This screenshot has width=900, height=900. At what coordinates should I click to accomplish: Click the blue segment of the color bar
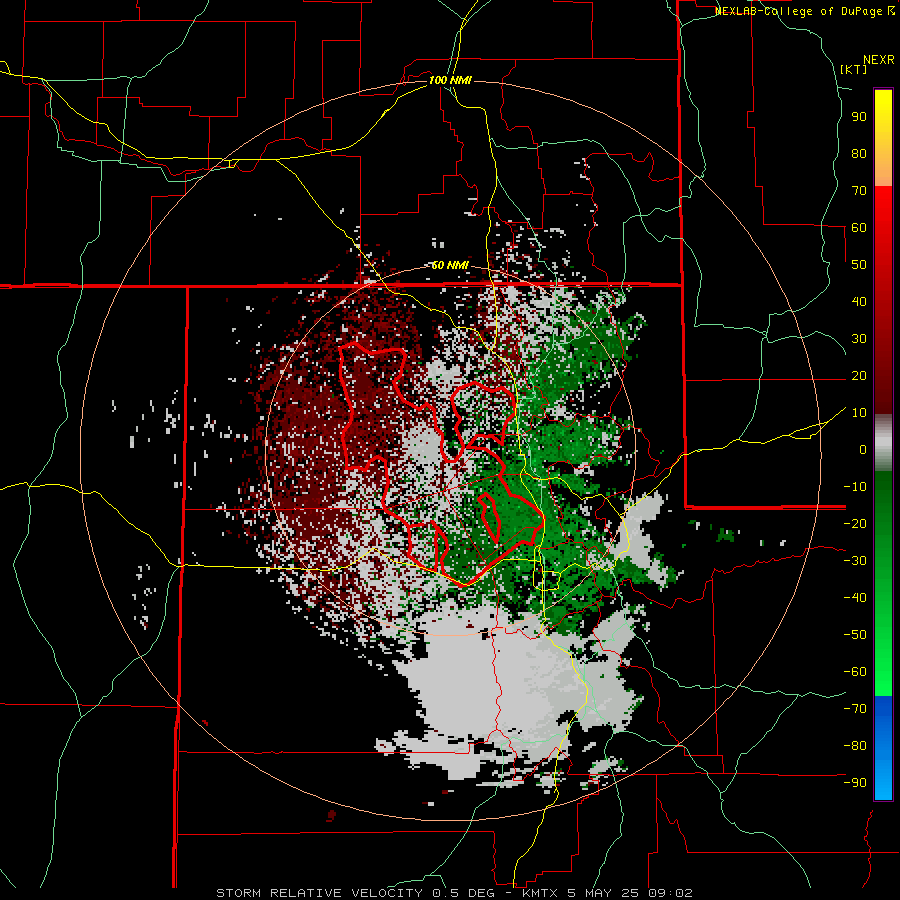click(x=883, y=748)
